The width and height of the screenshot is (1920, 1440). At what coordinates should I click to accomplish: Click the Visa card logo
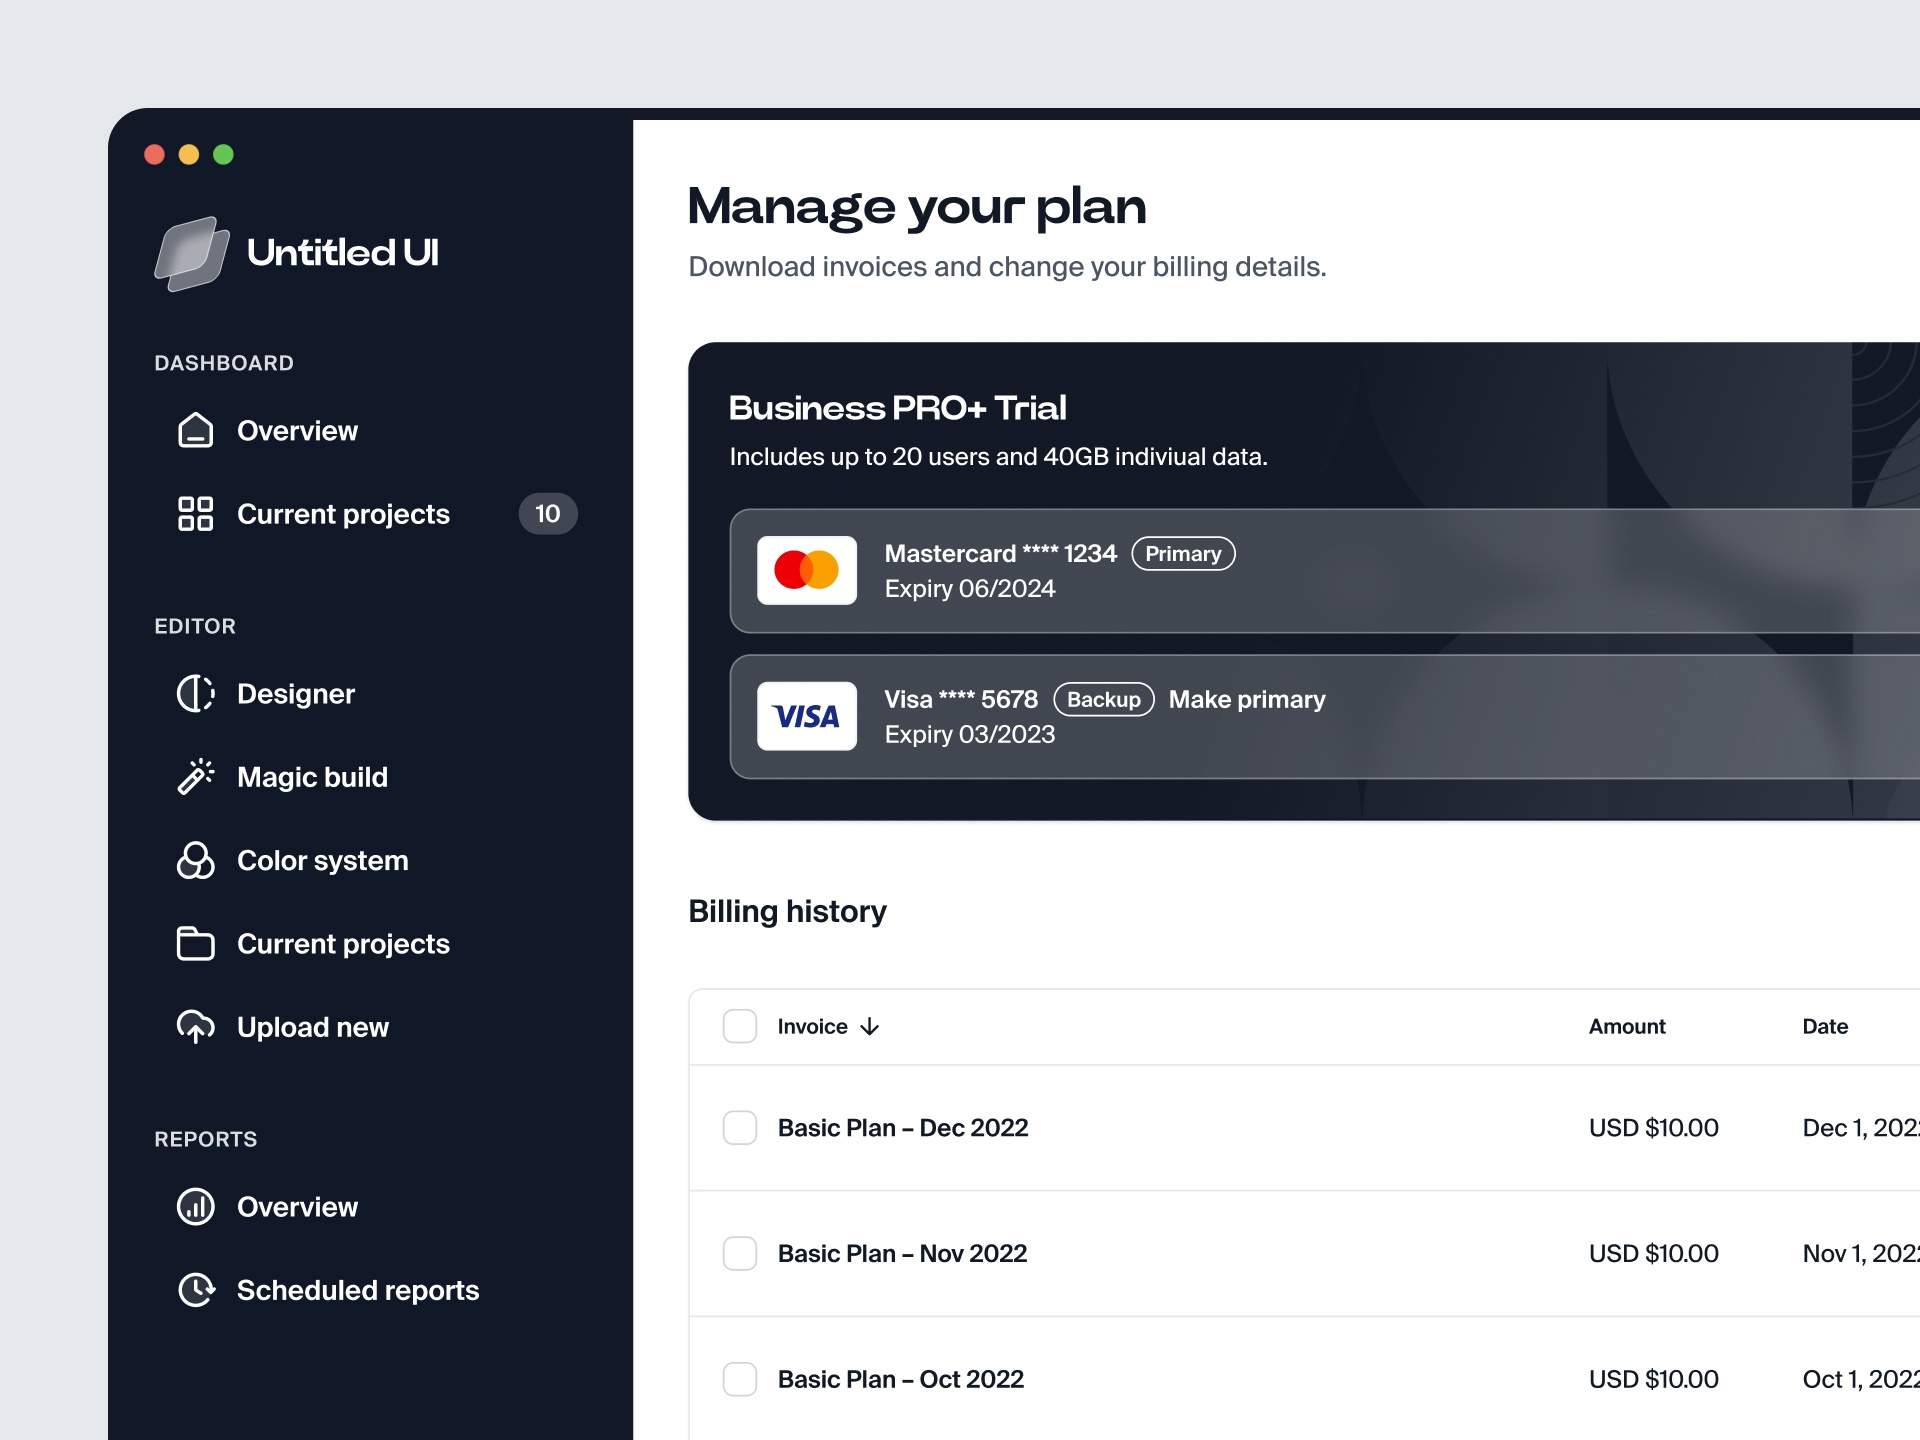807,716
